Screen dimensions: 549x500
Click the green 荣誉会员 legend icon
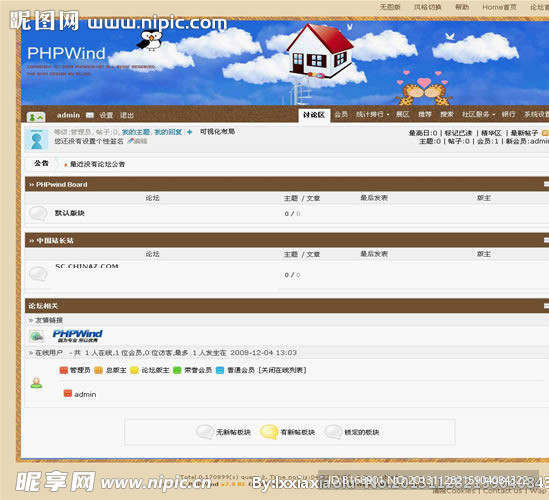[x=177, y=370]
